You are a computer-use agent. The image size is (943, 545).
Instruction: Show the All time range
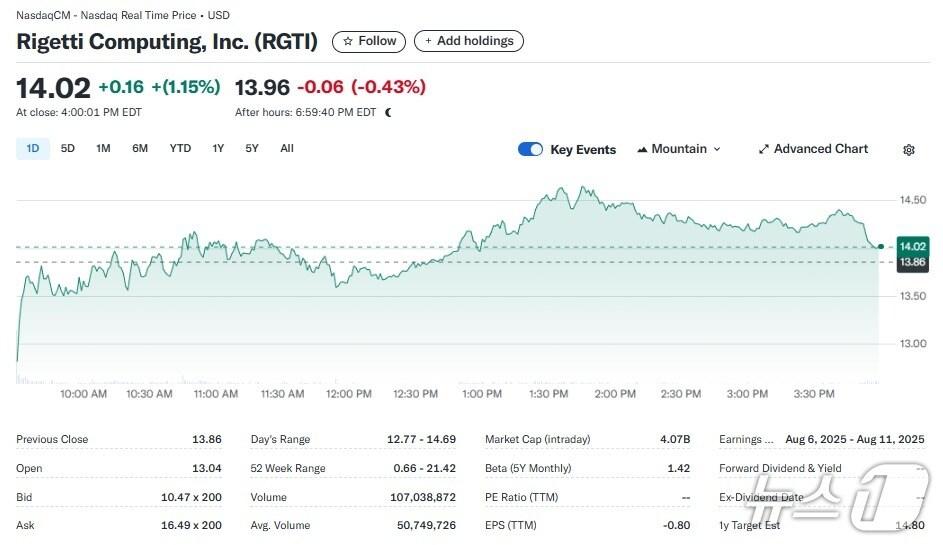[287, 149]
